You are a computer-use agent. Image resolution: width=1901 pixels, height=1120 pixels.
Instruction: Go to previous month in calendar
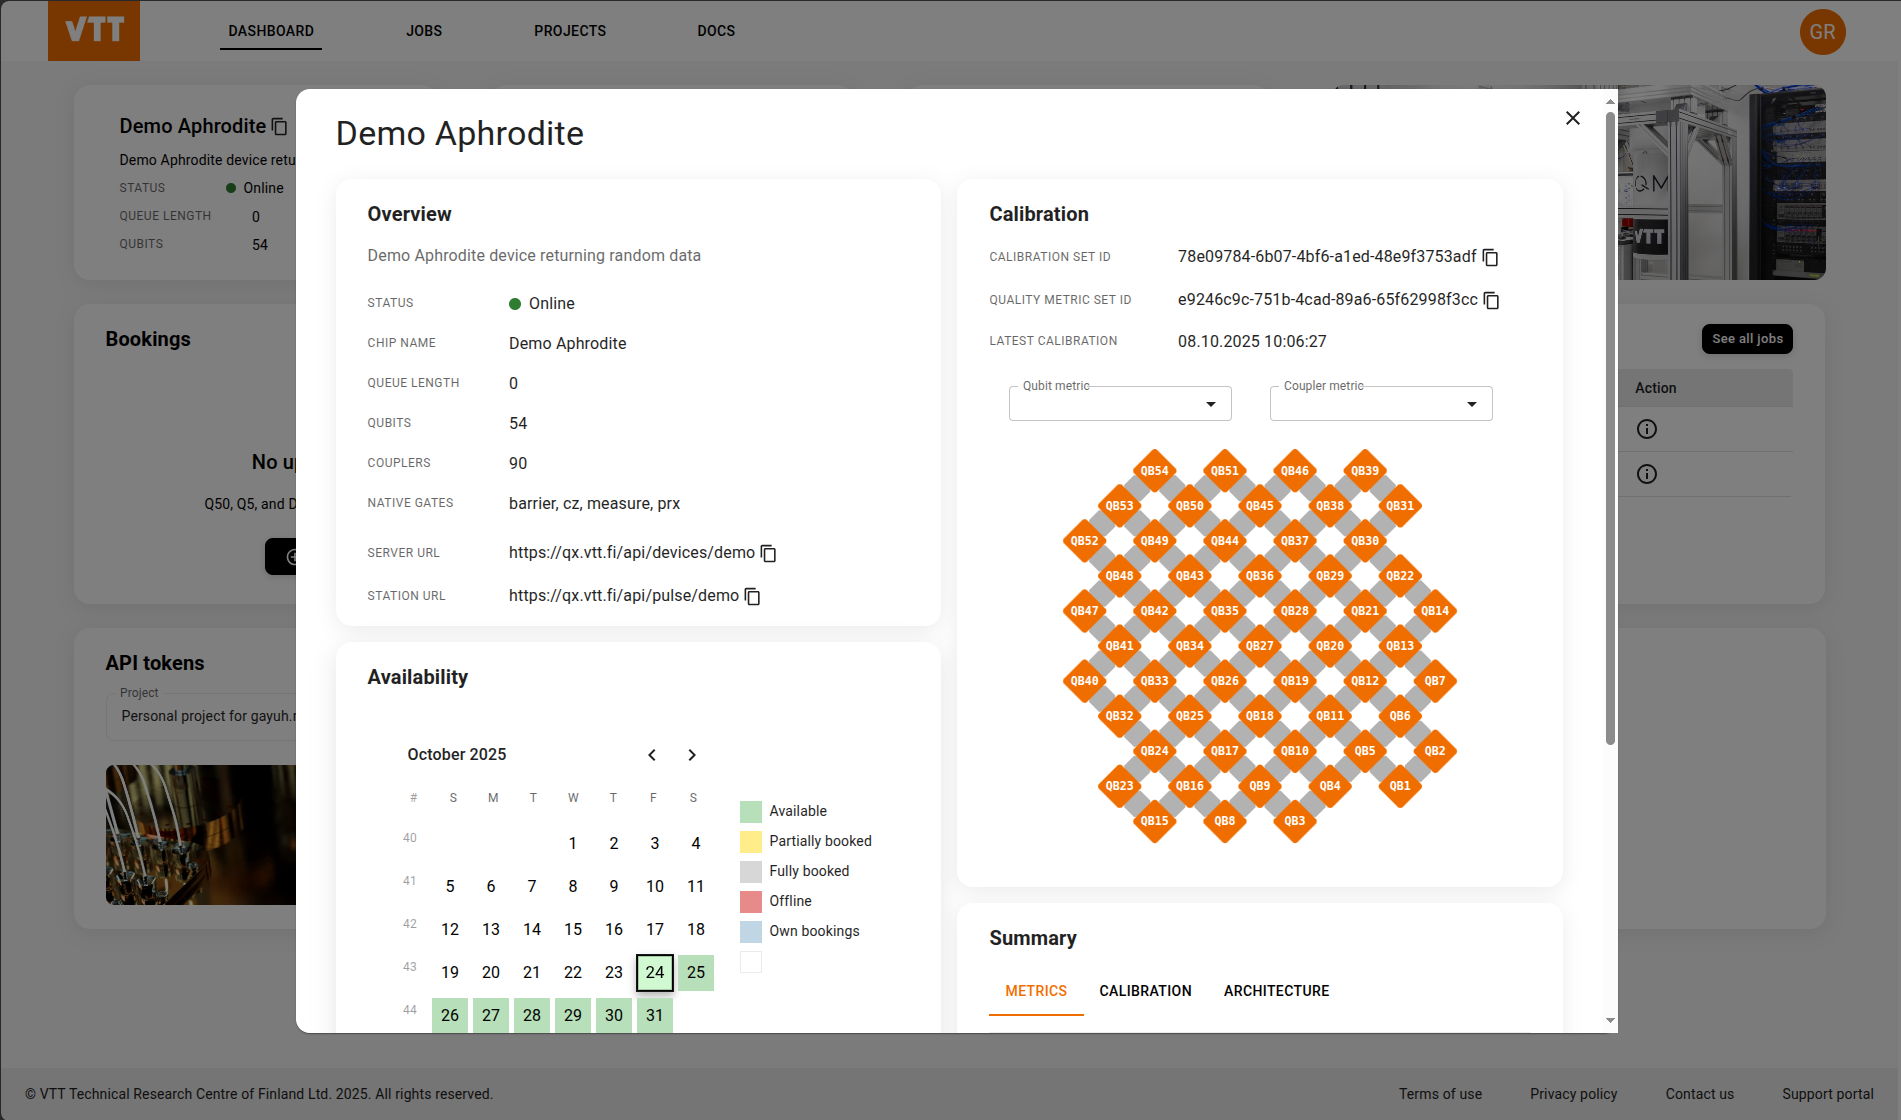[652, 755]
